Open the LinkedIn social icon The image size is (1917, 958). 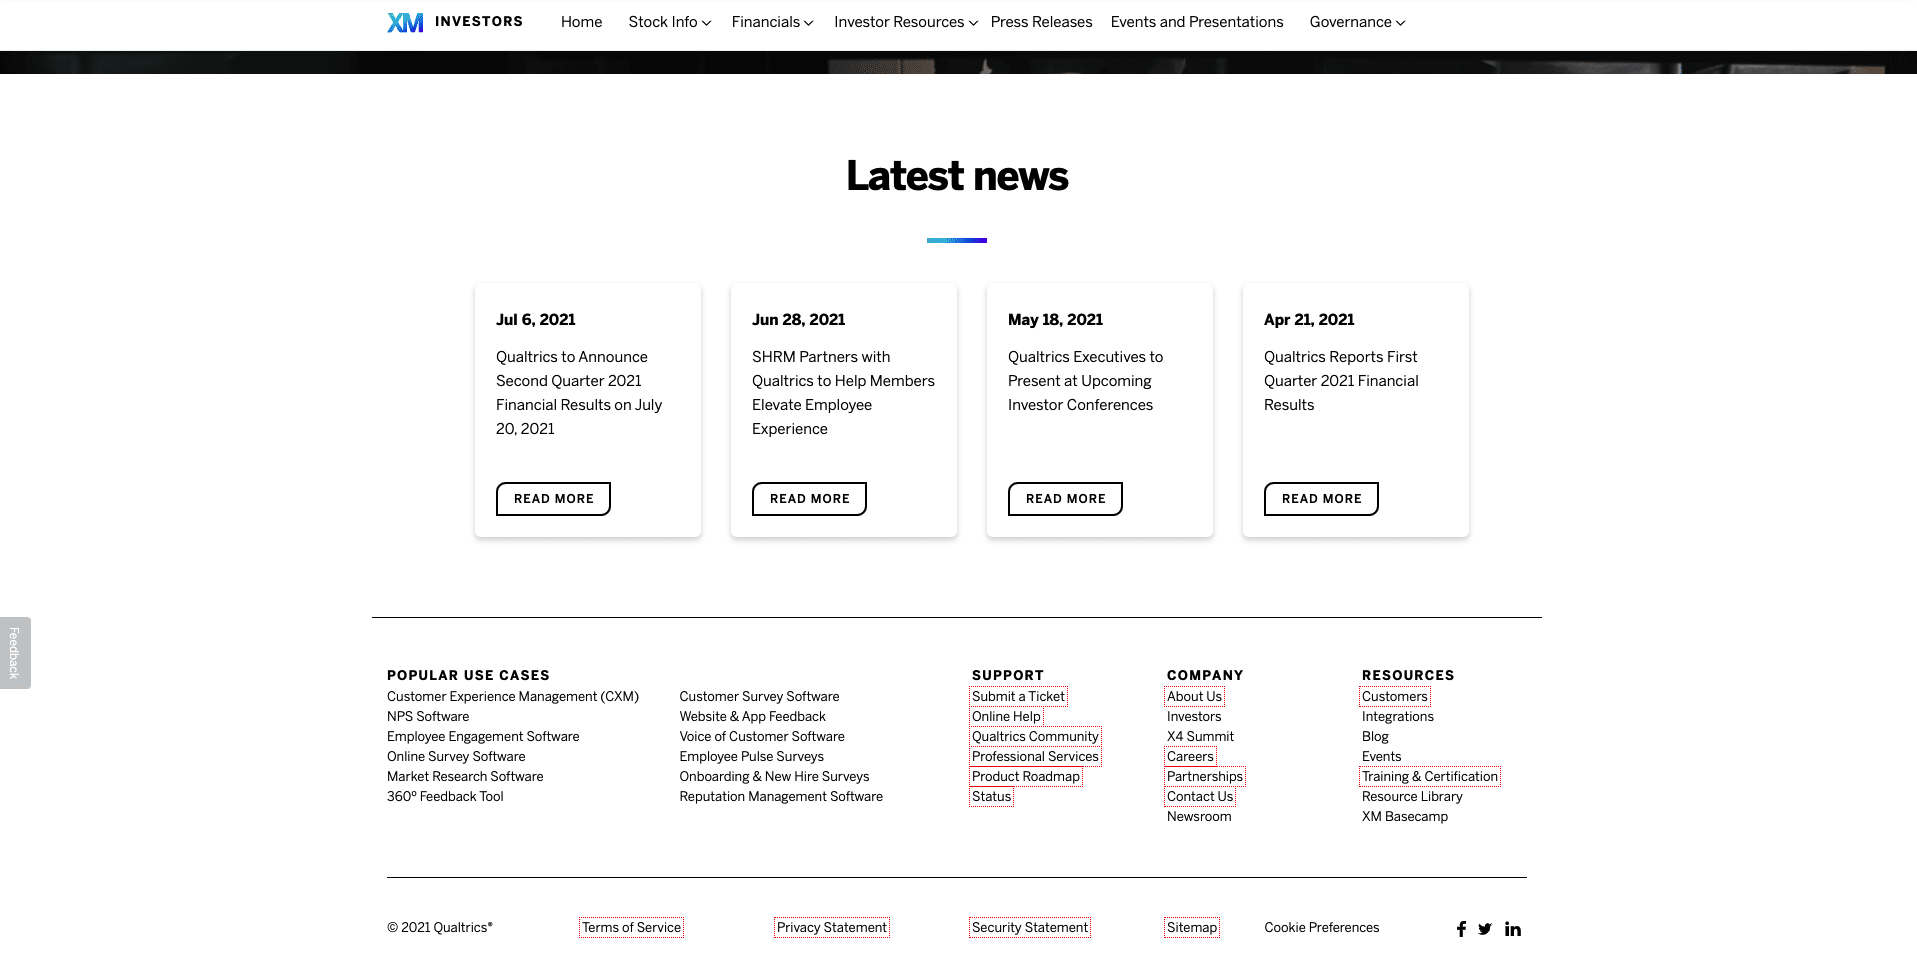tap(1513, 929)
